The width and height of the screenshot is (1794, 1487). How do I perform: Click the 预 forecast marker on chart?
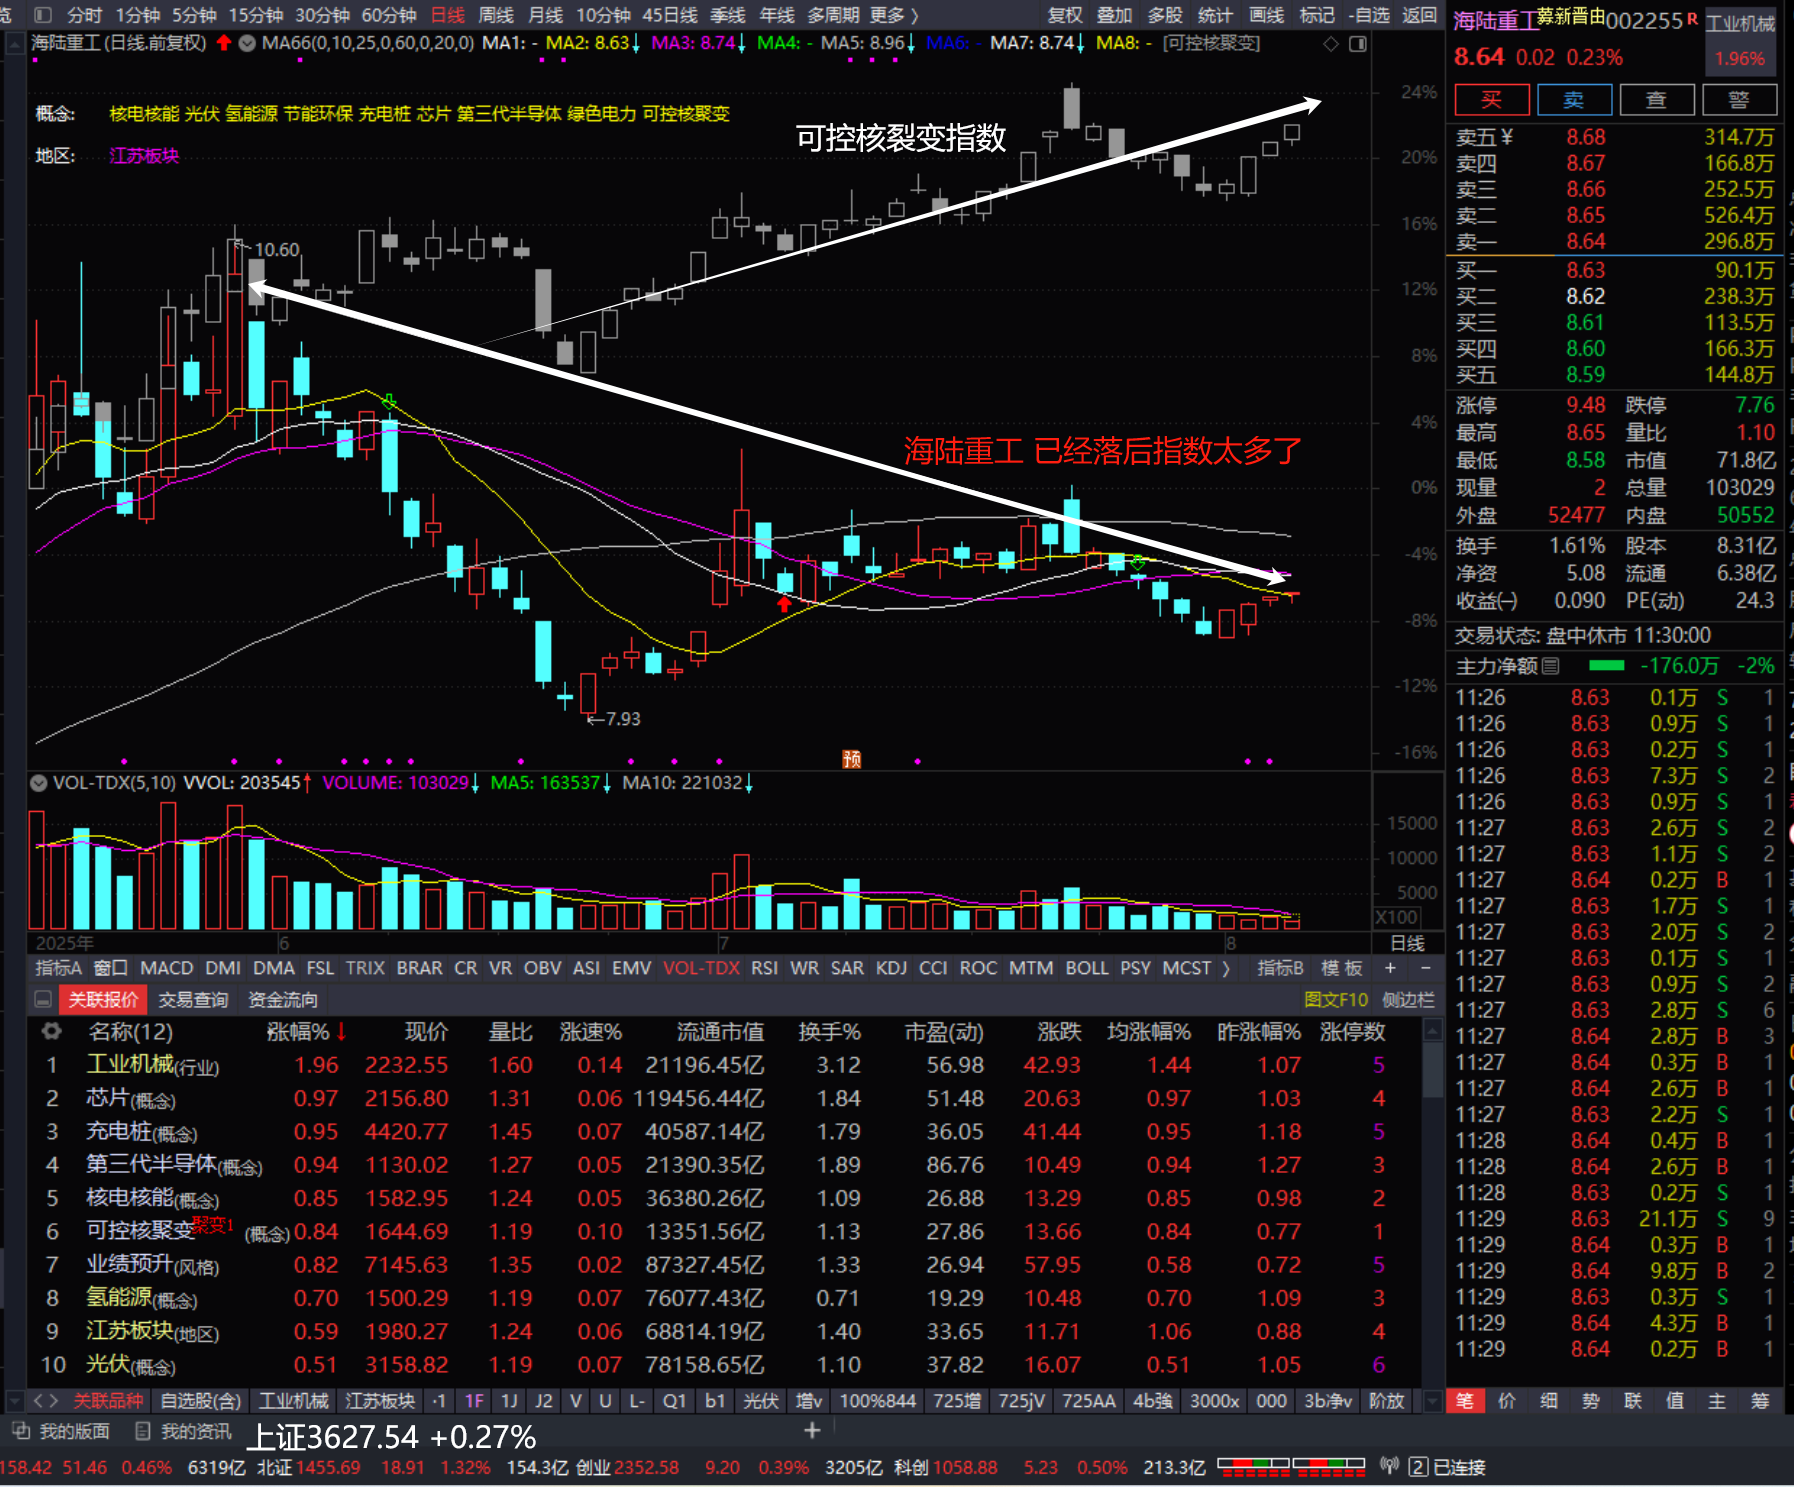pyautogui.click(x=852, y=759)
